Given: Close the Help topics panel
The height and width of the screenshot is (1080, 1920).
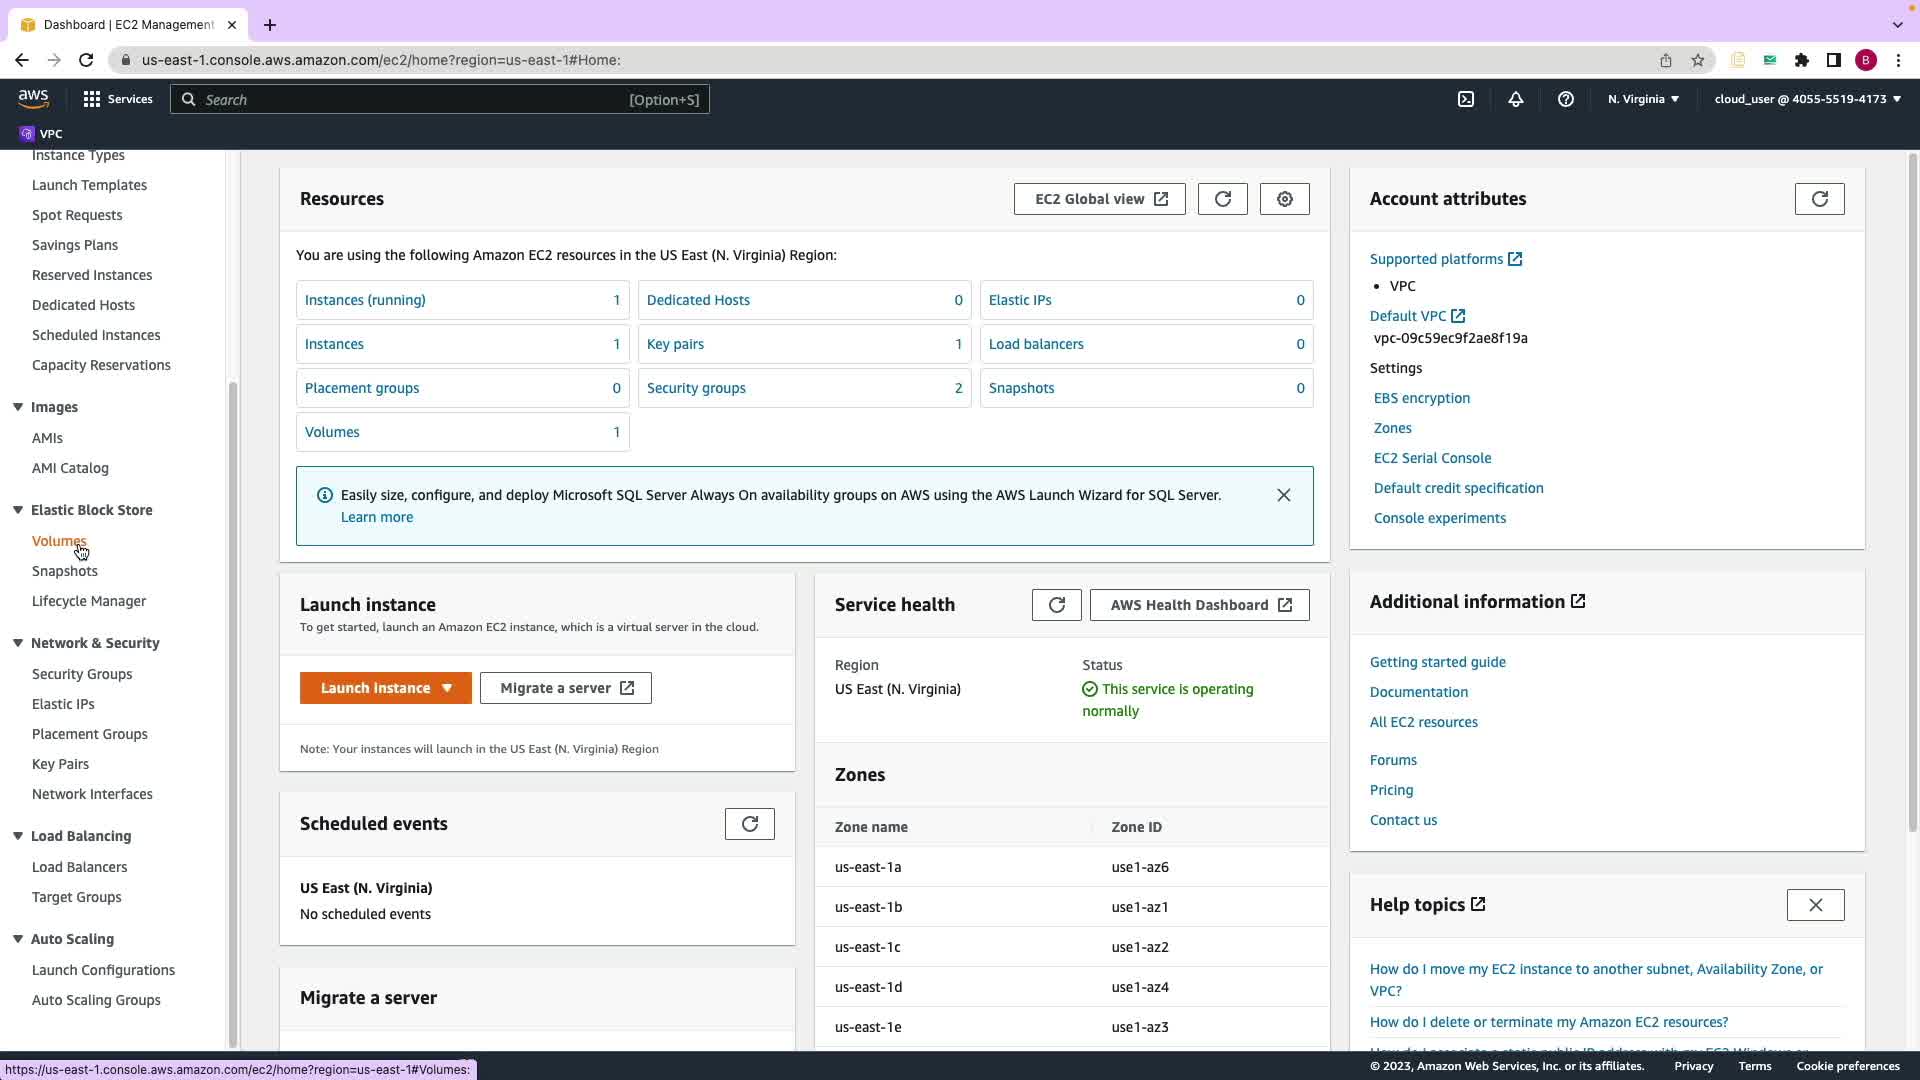Looking at the screenshot, I should click(1815, 905).
